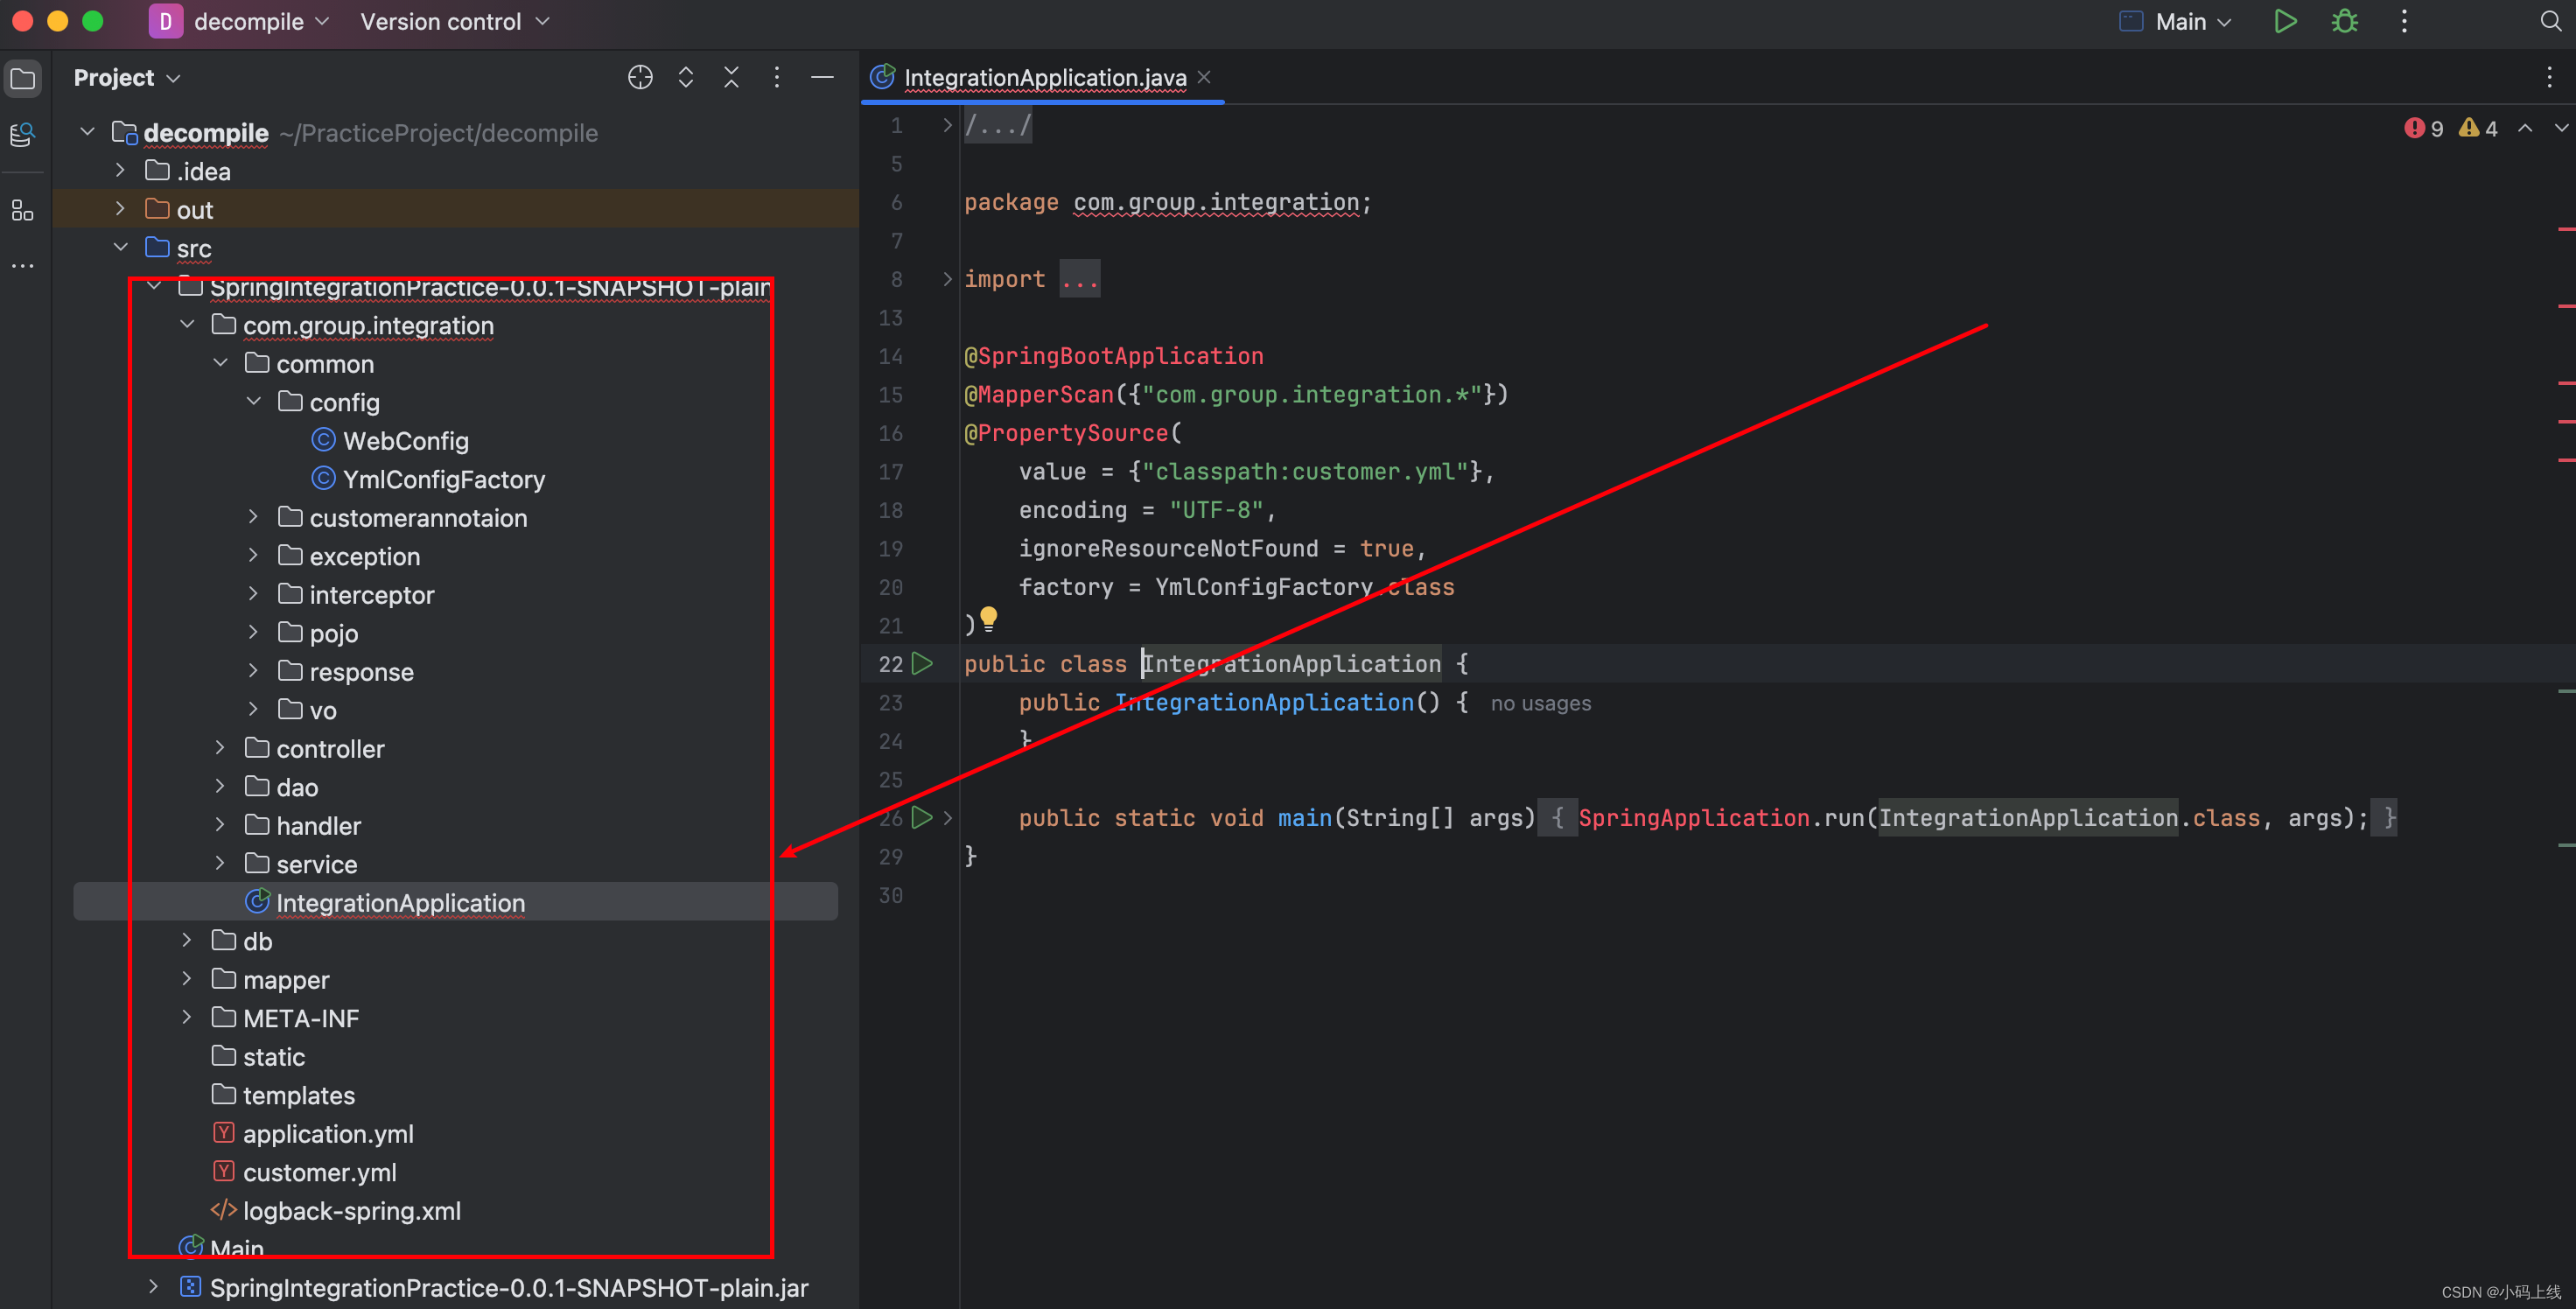Collapse all nodes in Project panel
Image resolution: width=2576 pixels, height=1309 pixels.
[731, 78]
